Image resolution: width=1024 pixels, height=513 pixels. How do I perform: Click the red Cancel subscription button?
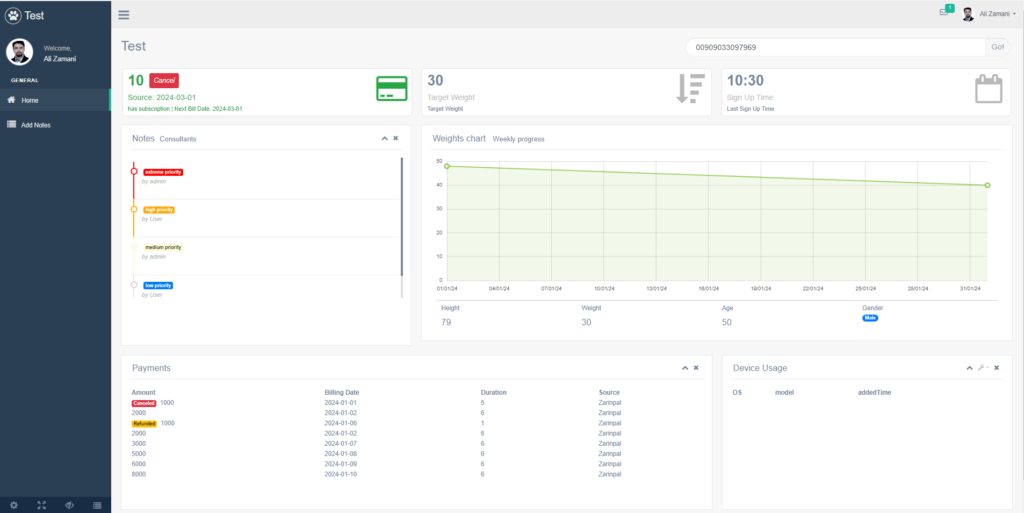tap(164, 80)
